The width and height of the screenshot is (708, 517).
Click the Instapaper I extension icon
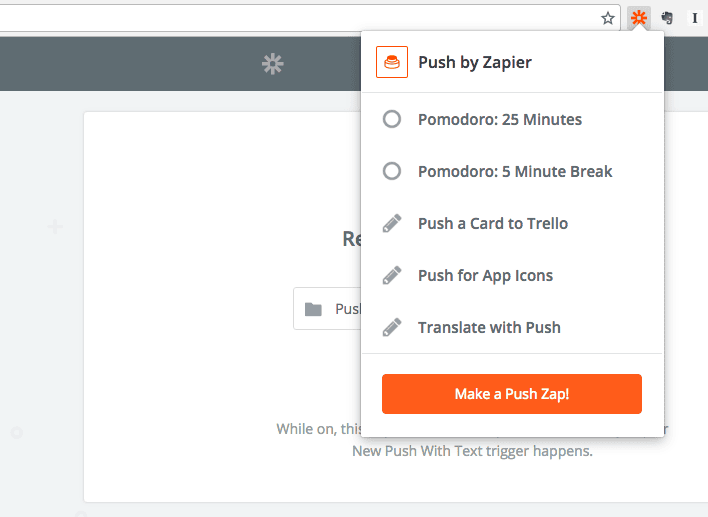[x=694, y=18]
